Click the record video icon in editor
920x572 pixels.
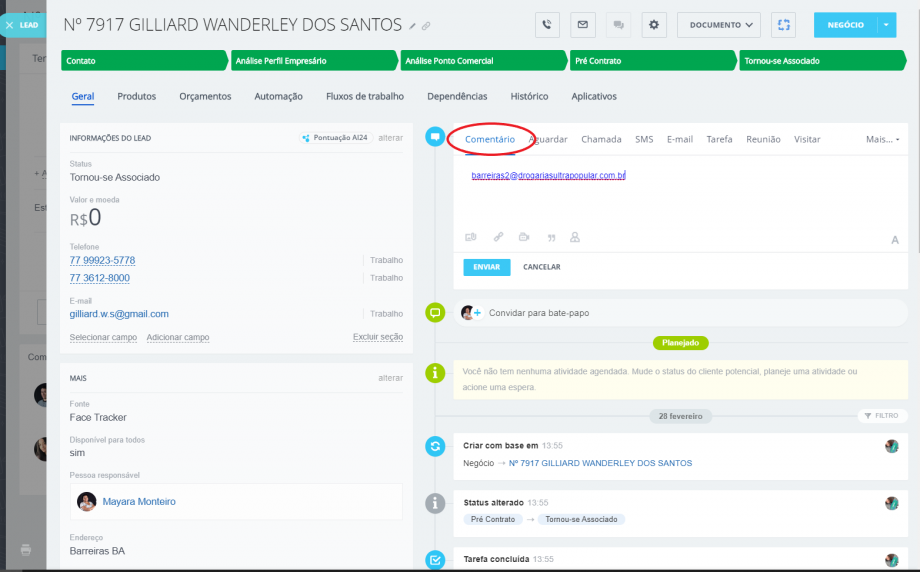click(x=524, y=237)
